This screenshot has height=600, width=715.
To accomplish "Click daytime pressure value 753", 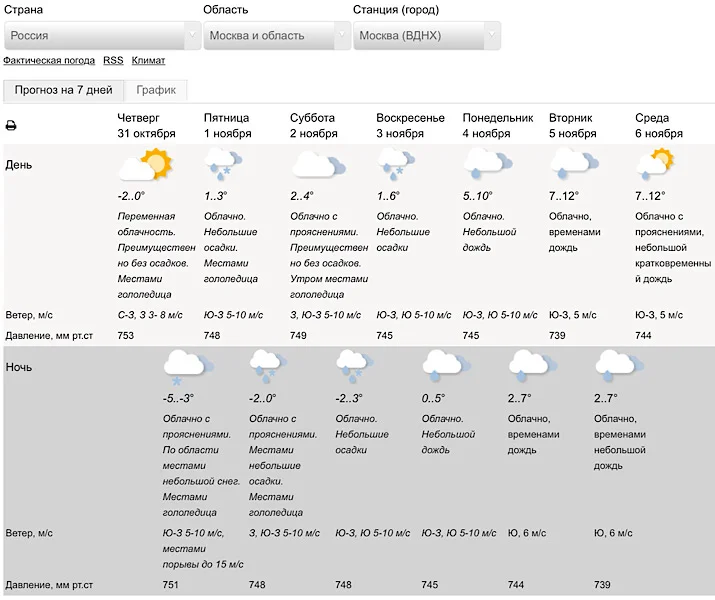I will [x=126, y=336].
